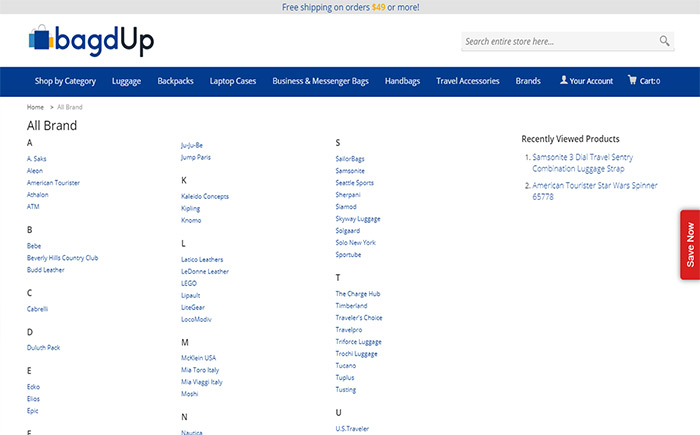700x435 pixels.
Task: Click the Your Account person icon
Action: pos(564,80)
